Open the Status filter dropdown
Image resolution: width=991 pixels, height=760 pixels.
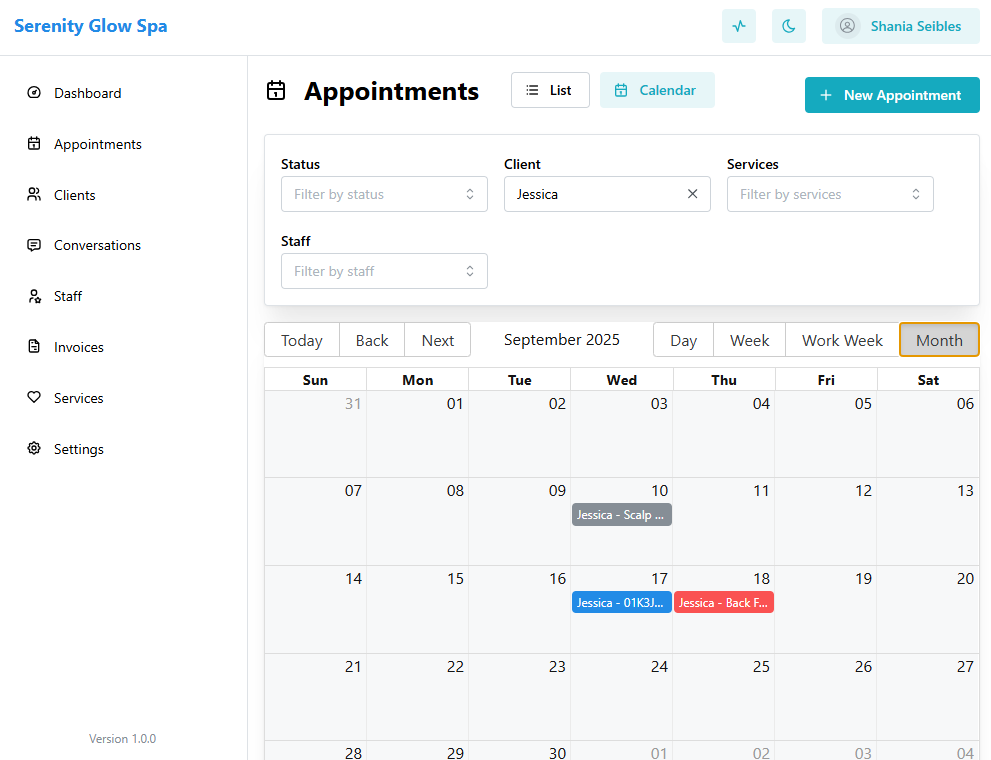pos(384,194)
